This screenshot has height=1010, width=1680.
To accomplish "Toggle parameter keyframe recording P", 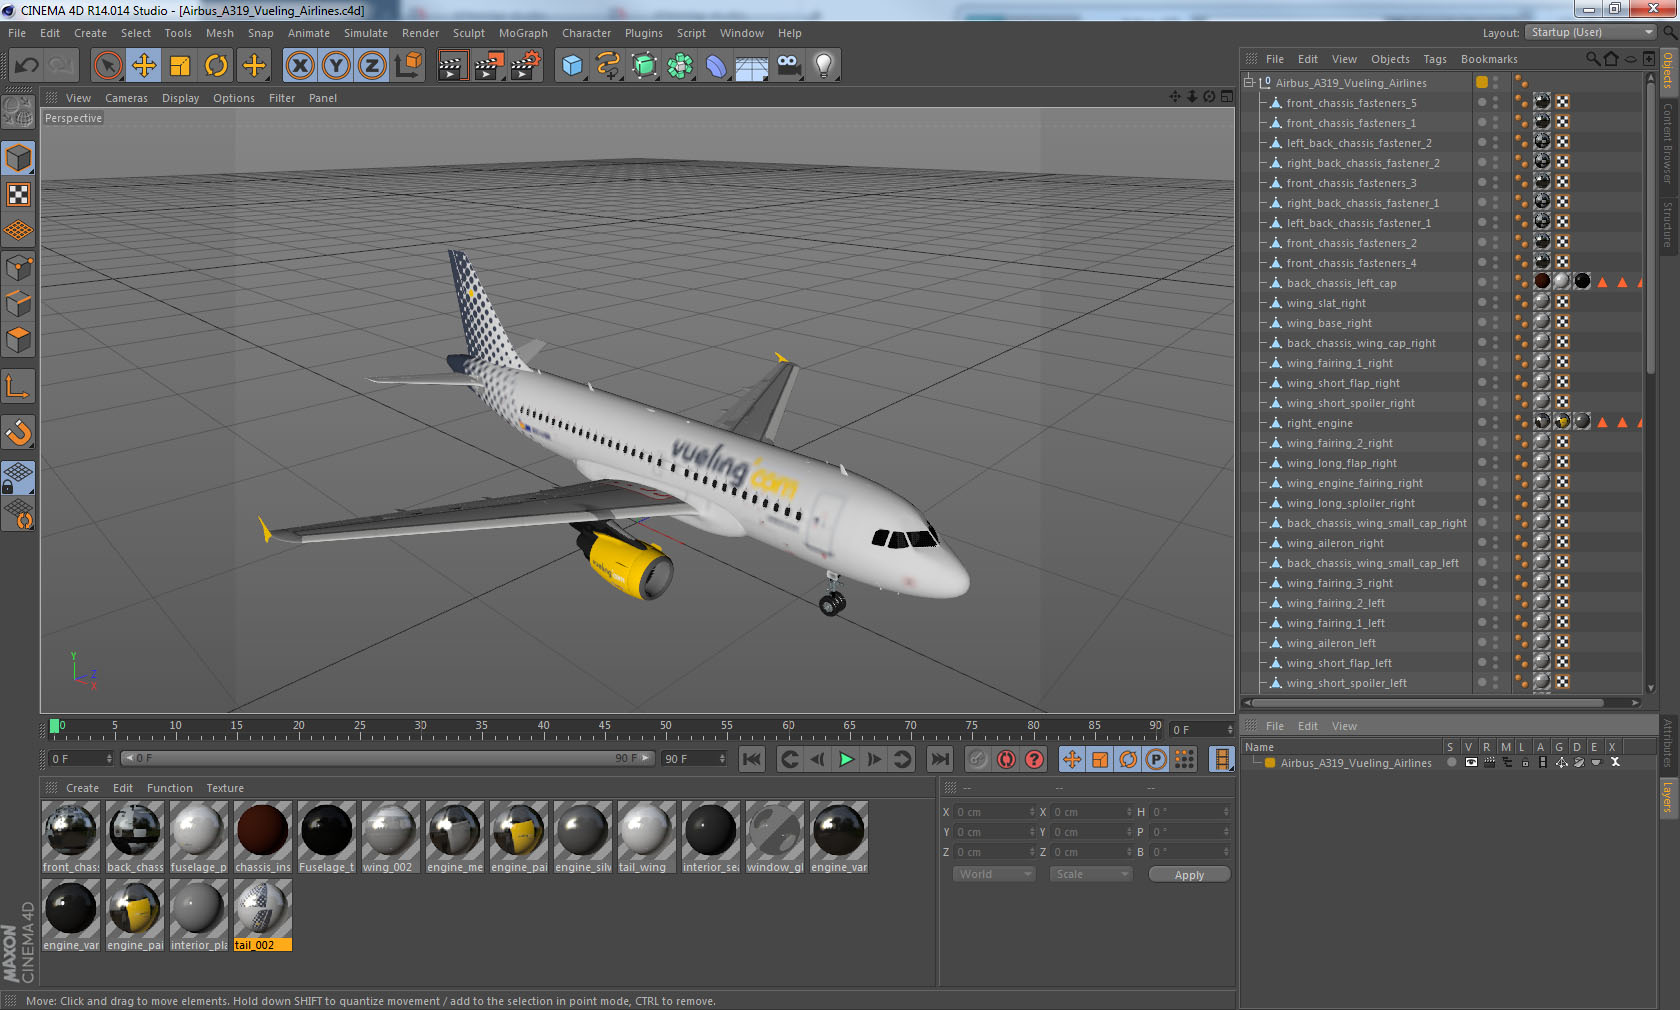I will (x=1156, y=759).
